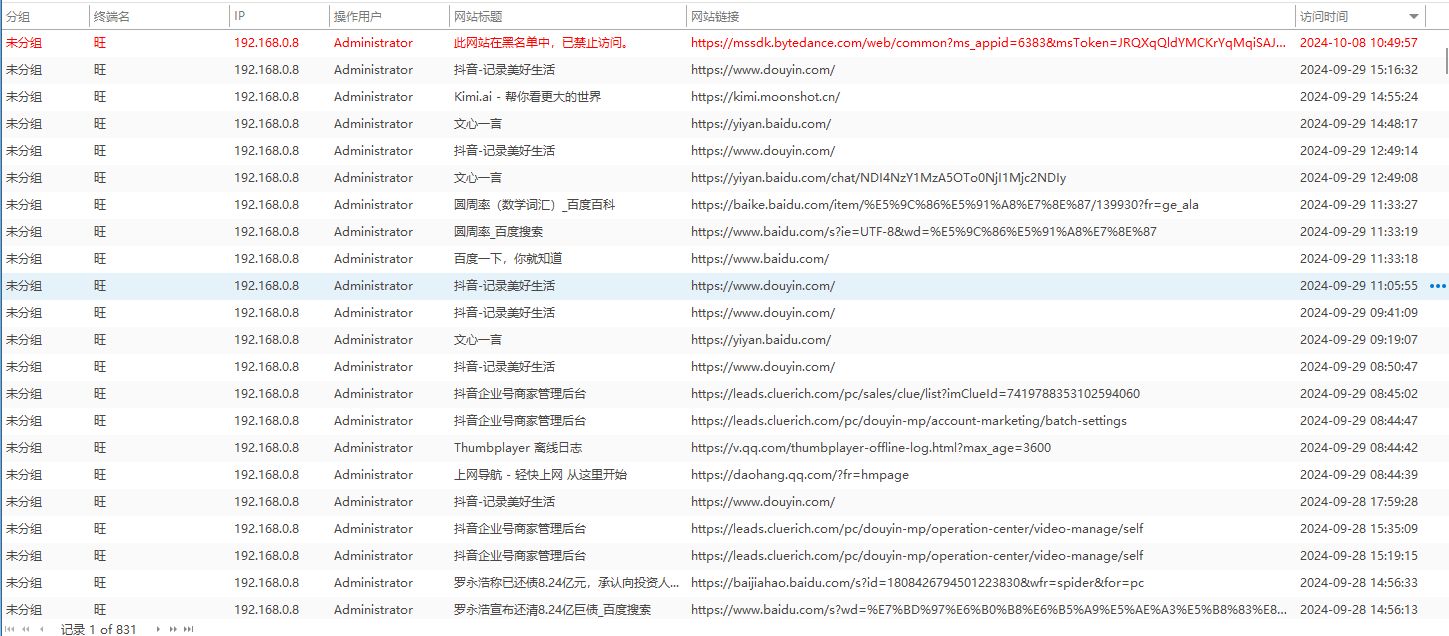The image size is (1449, 636).
Task: Select the timestamp 2024-09-29 12:49:14
Action: pyautogui.click(x=1358, y=151)
